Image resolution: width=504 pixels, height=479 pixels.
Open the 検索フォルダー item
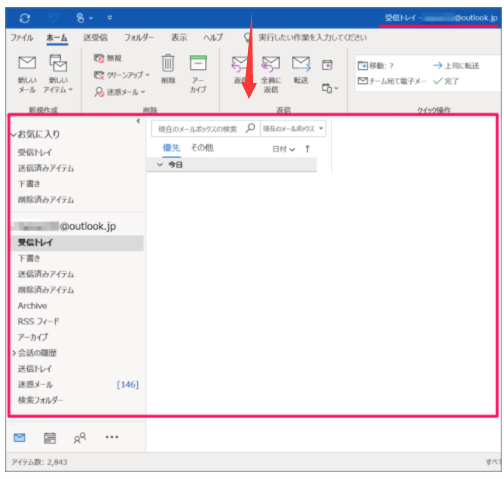(x=40, y=400)
